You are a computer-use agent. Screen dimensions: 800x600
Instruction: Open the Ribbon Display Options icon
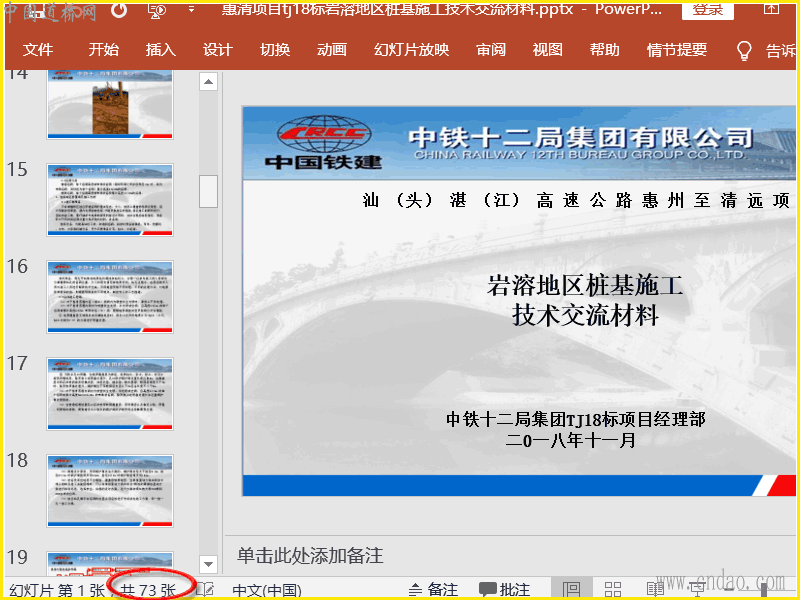click(771, 9)
